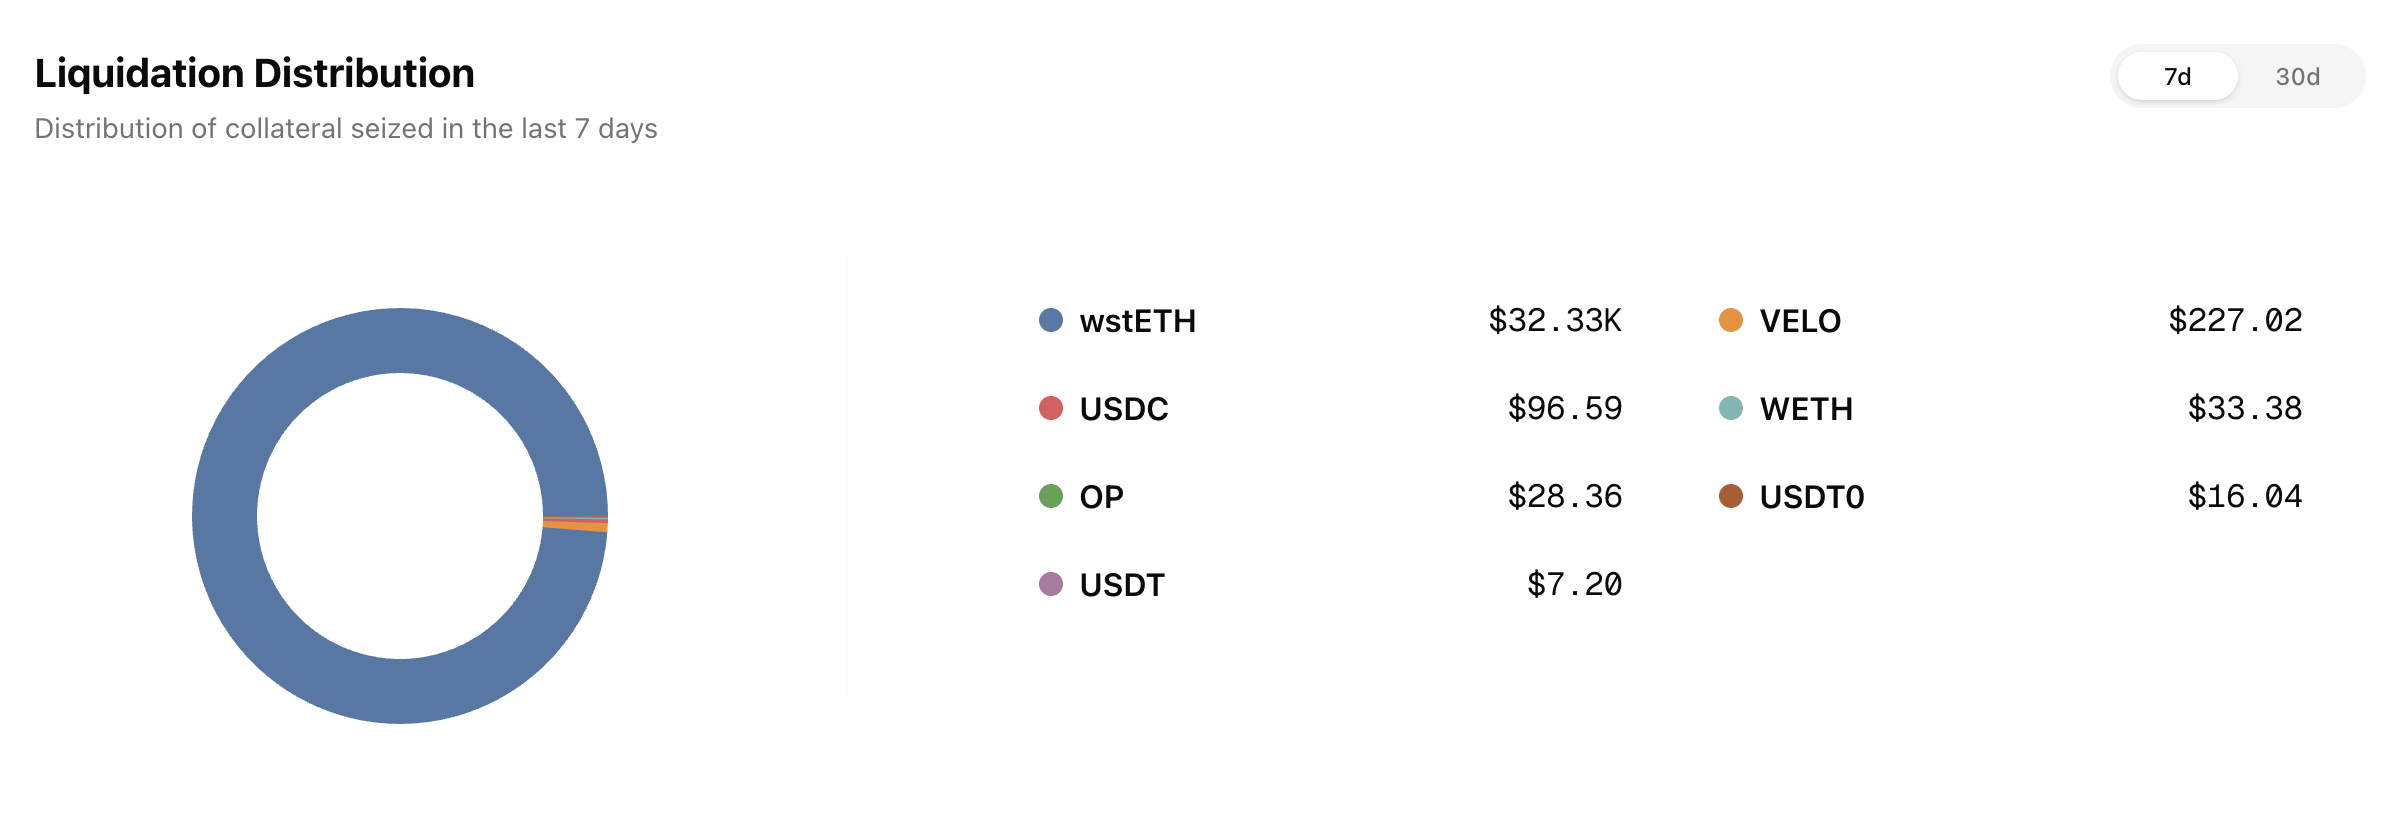Click the OP green legend dot

click(x=1050, y=496)
